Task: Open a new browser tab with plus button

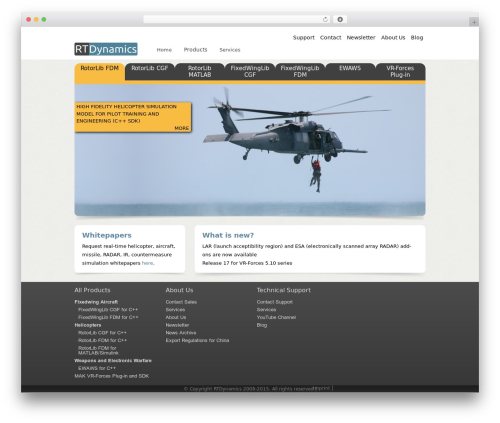Action: [x=474, y=22]
